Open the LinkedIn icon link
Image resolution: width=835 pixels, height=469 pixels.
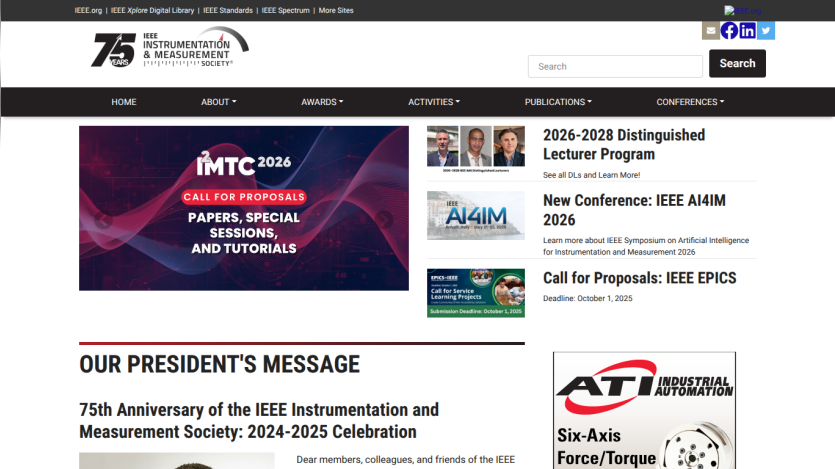(748, 31)
